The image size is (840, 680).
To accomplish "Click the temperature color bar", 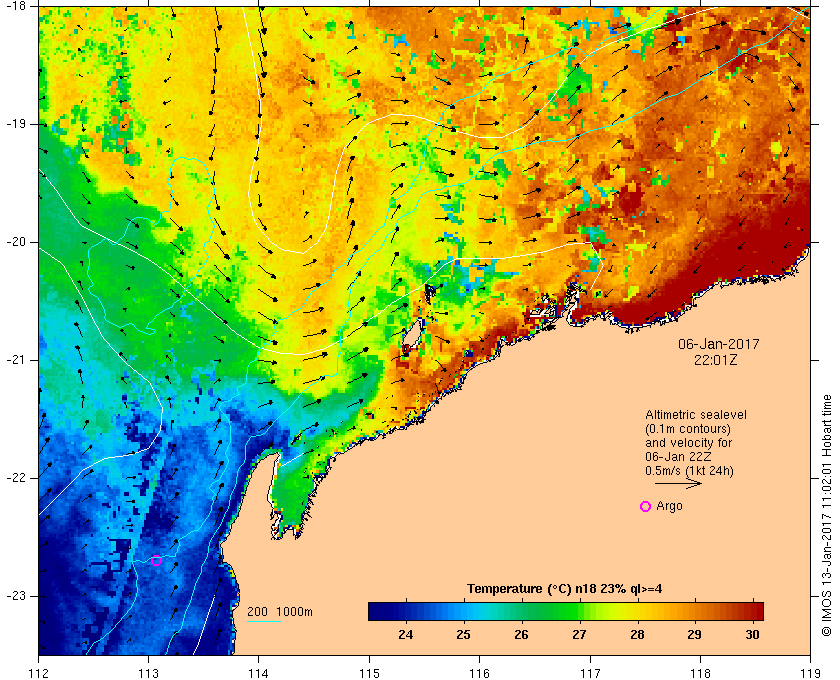I will [566, 611].
